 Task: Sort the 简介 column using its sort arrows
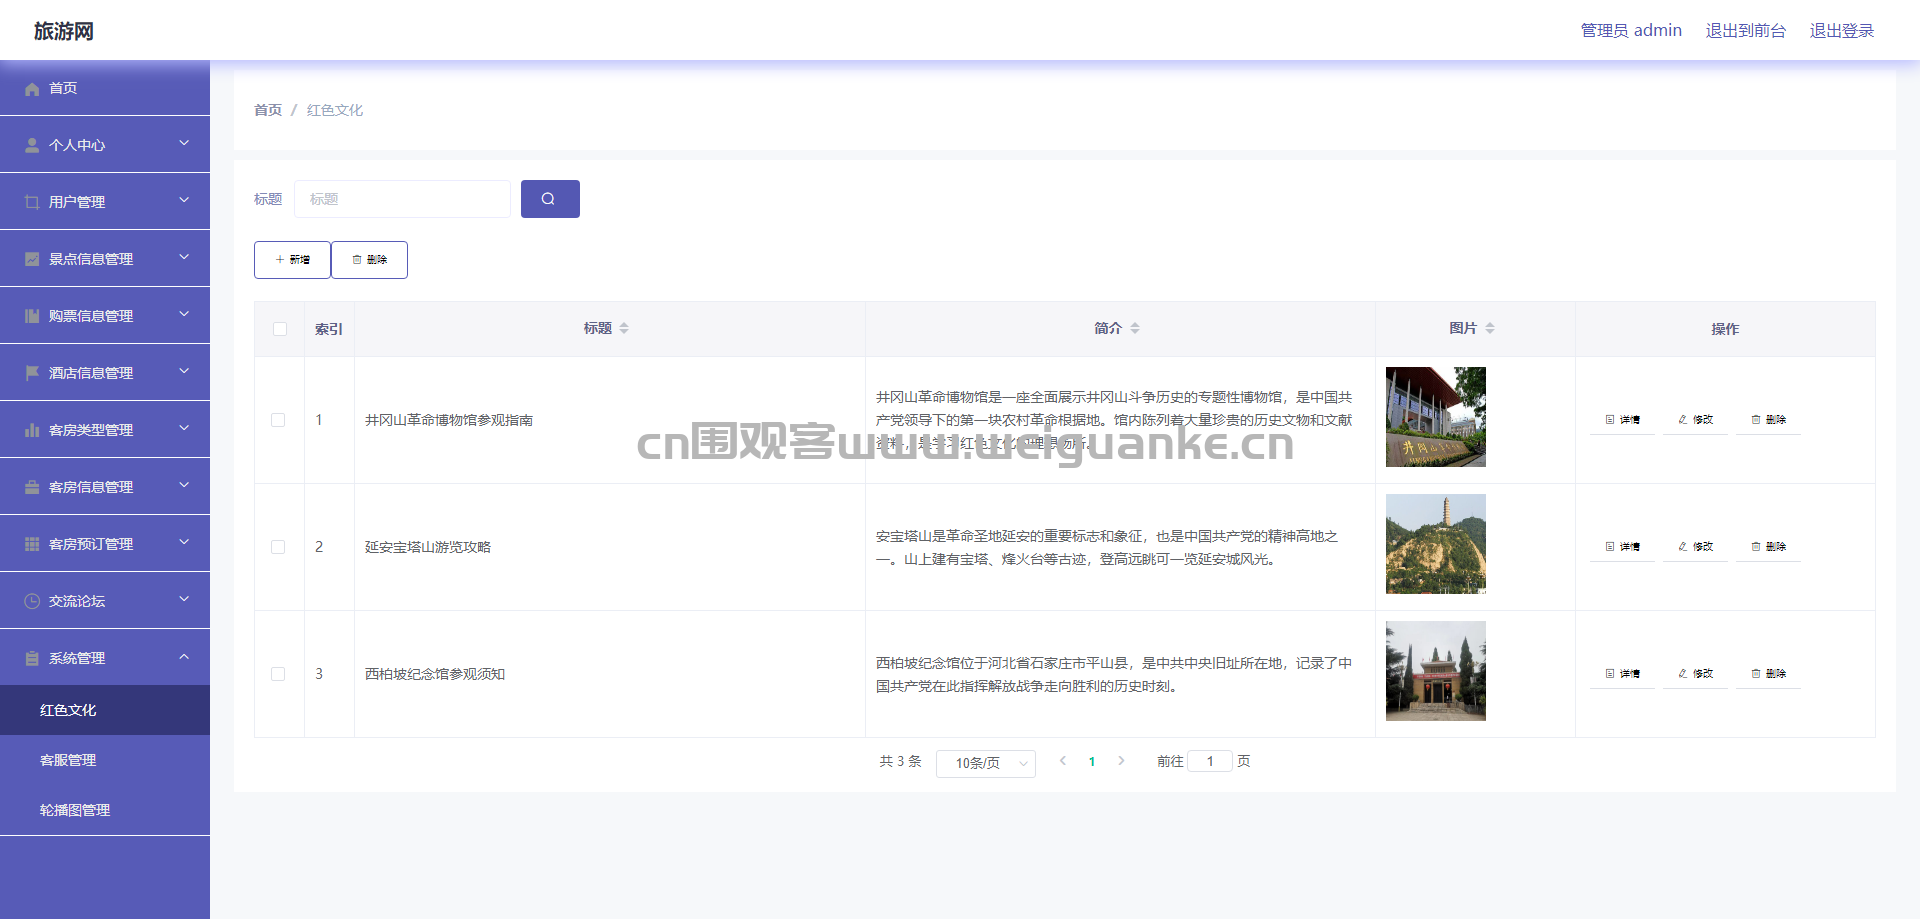[1135, 328]
